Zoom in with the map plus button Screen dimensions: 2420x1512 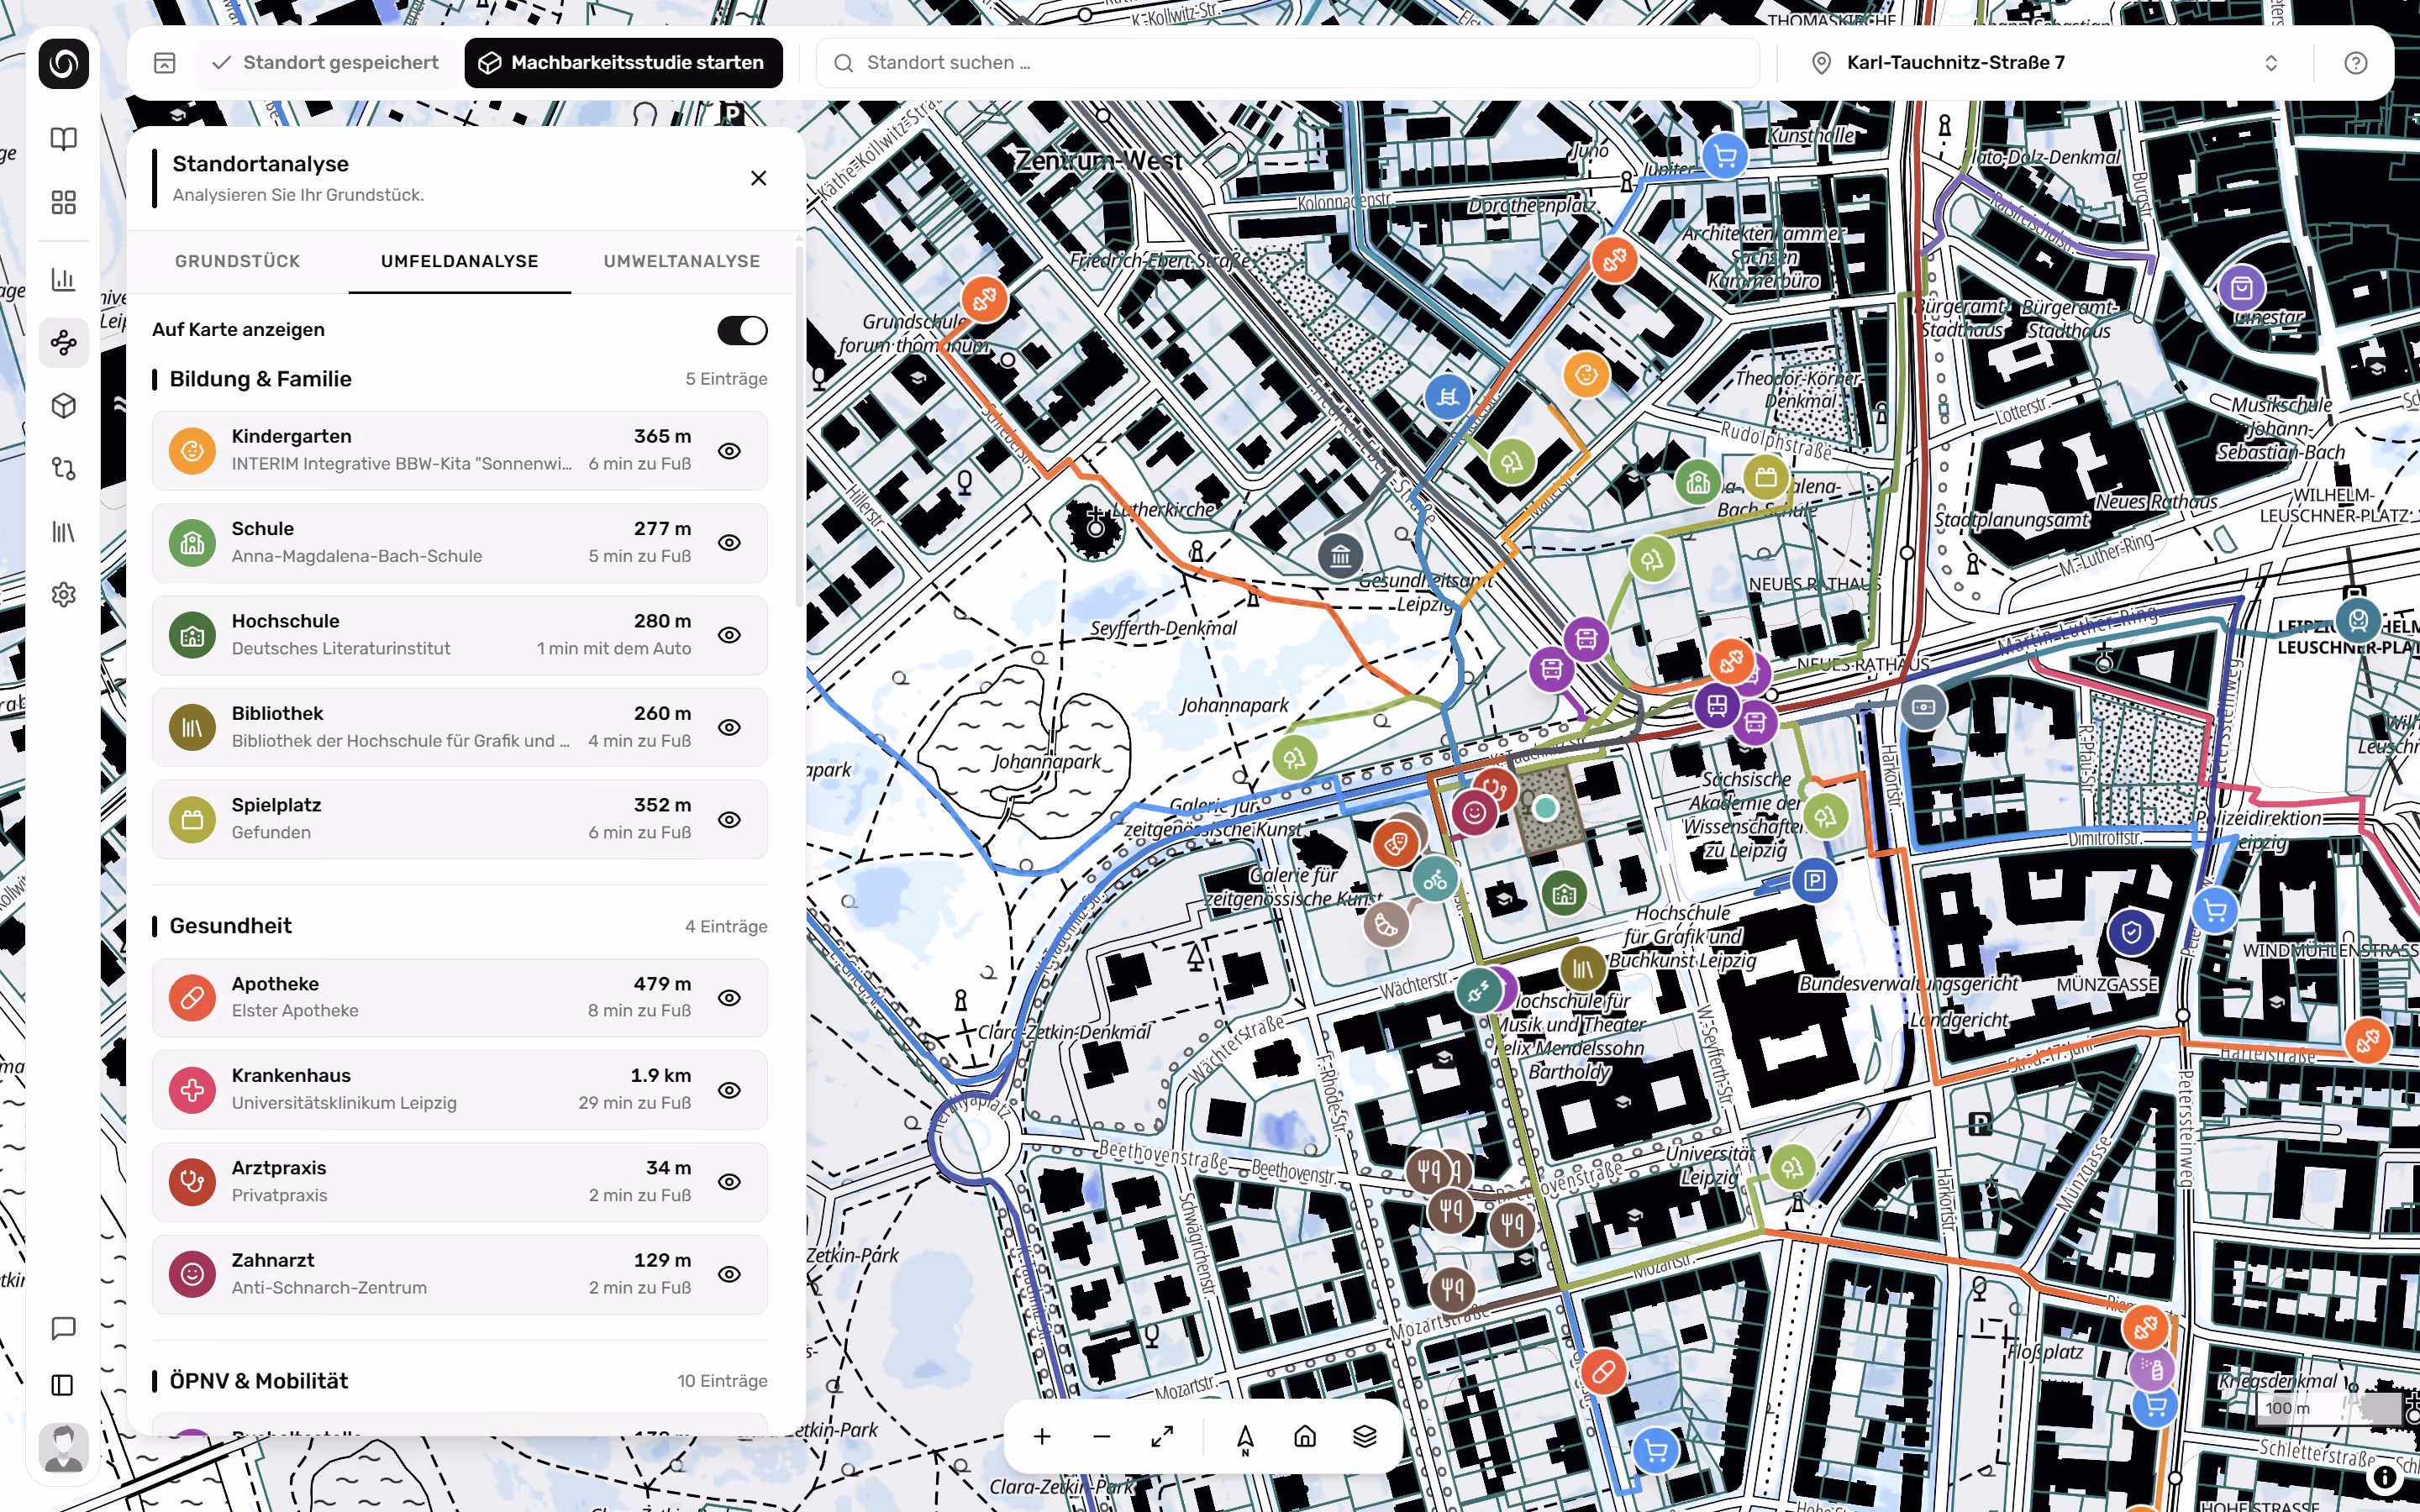(1042, 1437)
